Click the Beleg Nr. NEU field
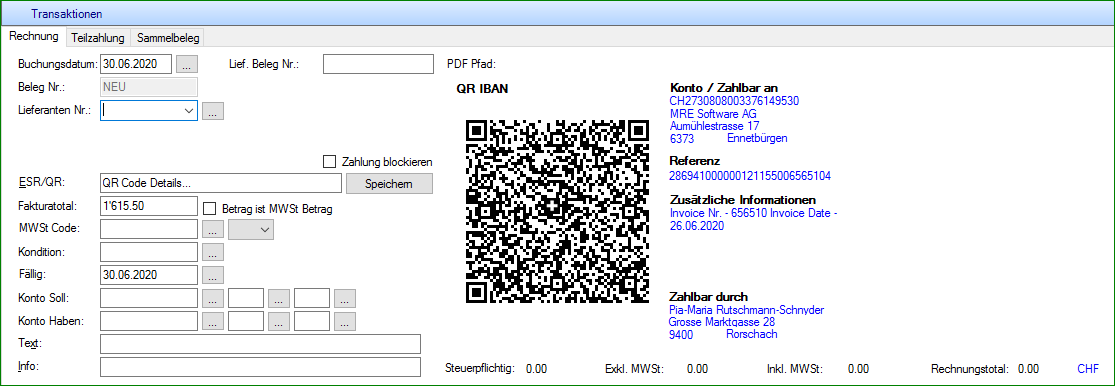The height and width of the screenshot is (386, 1115). [149, 87]
